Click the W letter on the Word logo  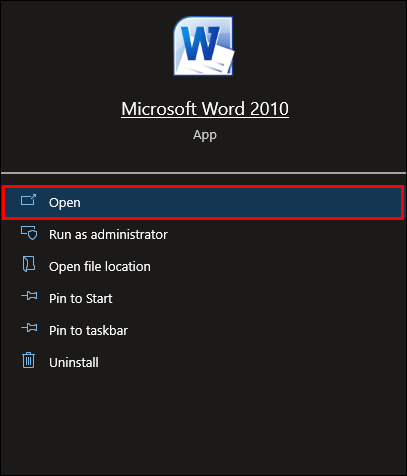point(200,44)
